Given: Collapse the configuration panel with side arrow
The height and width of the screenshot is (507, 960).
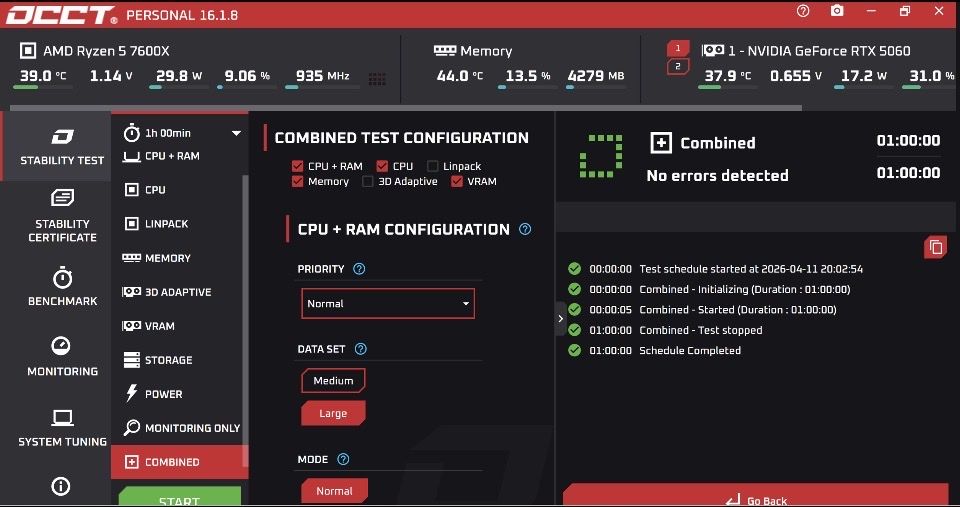Looking at the screenshot, I should 560,319.
